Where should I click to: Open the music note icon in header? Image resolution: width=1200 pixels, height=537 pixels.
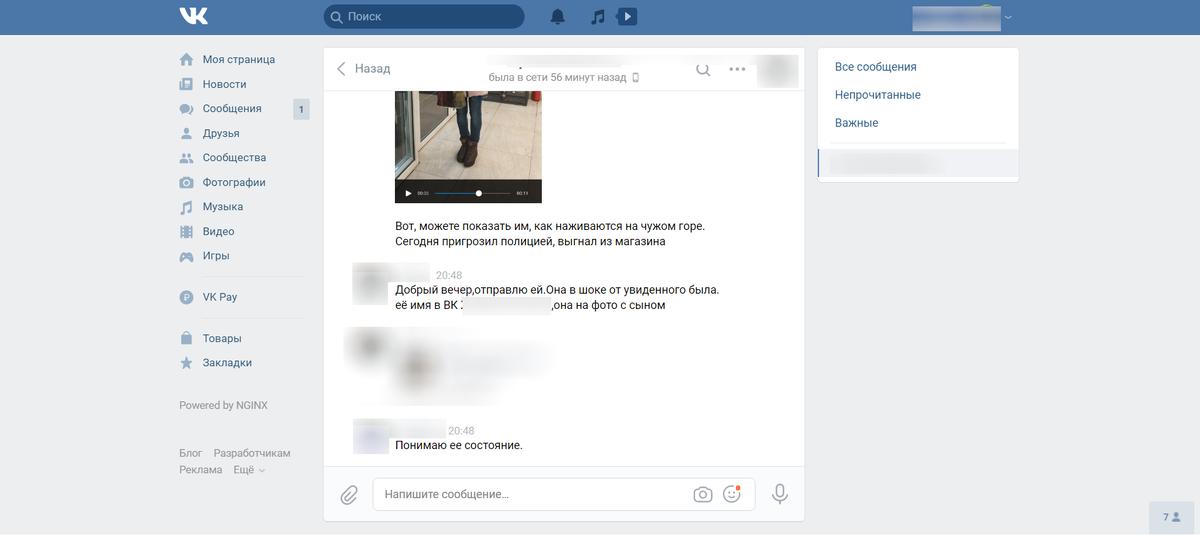click(598, 17)
